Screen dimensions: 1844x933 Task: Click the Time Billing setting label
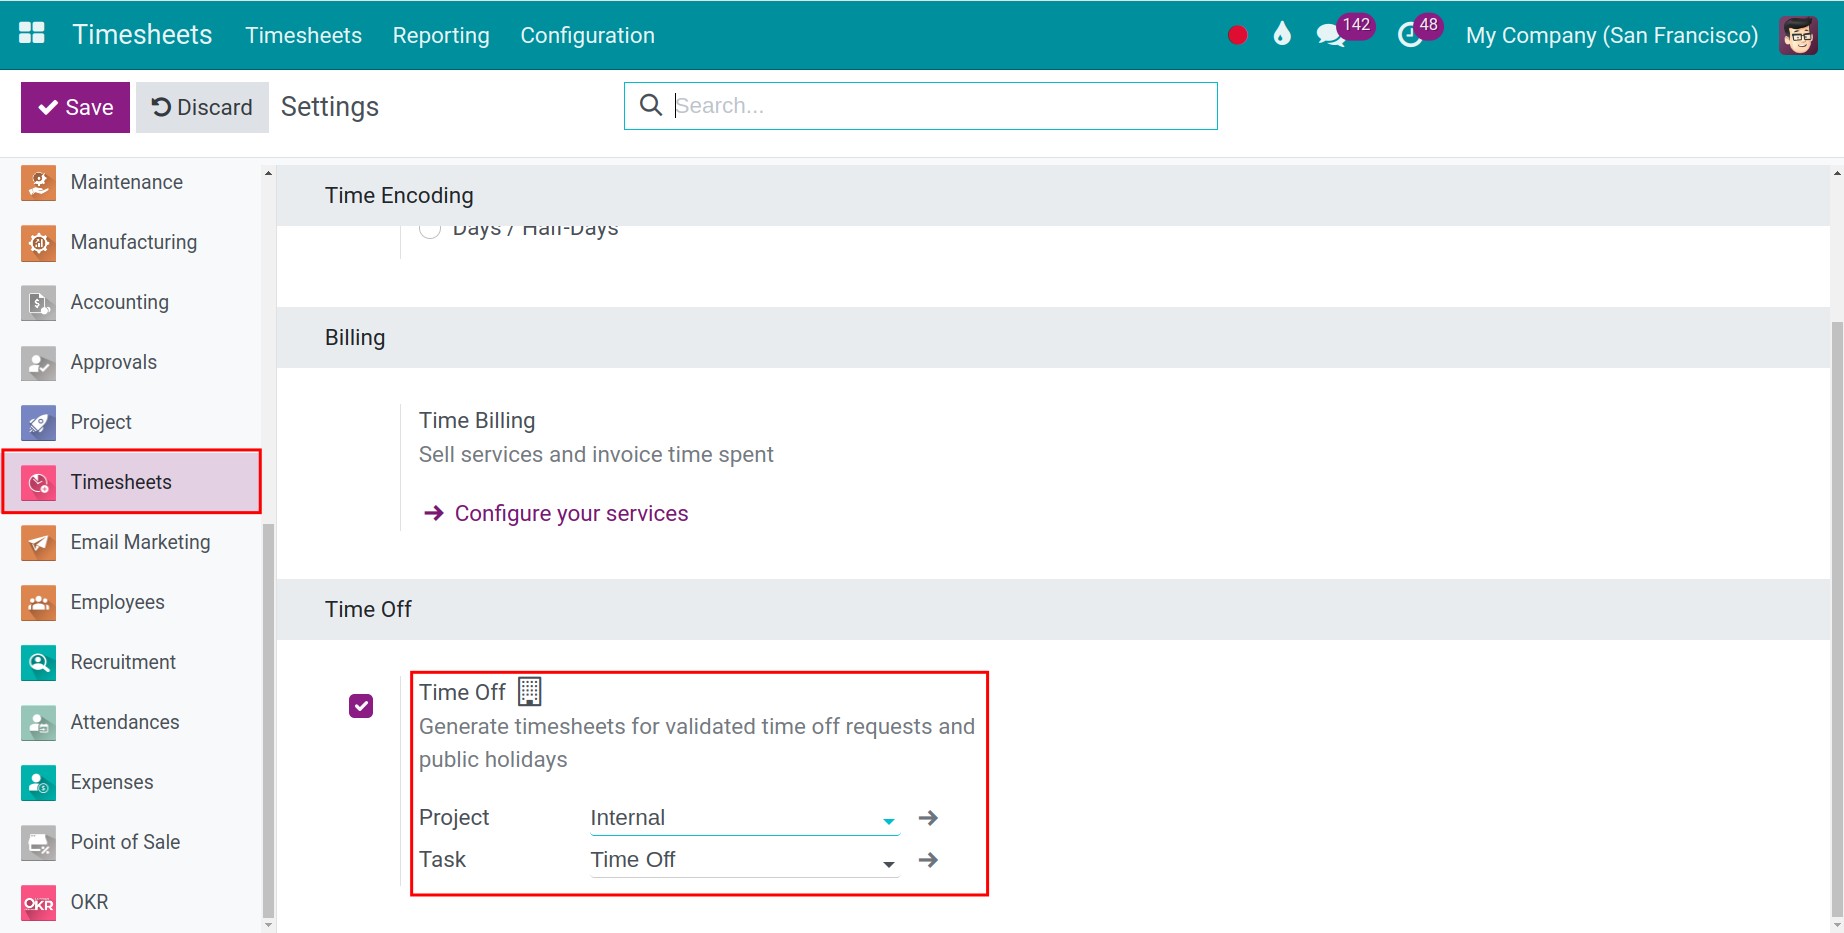coord(477,420)
